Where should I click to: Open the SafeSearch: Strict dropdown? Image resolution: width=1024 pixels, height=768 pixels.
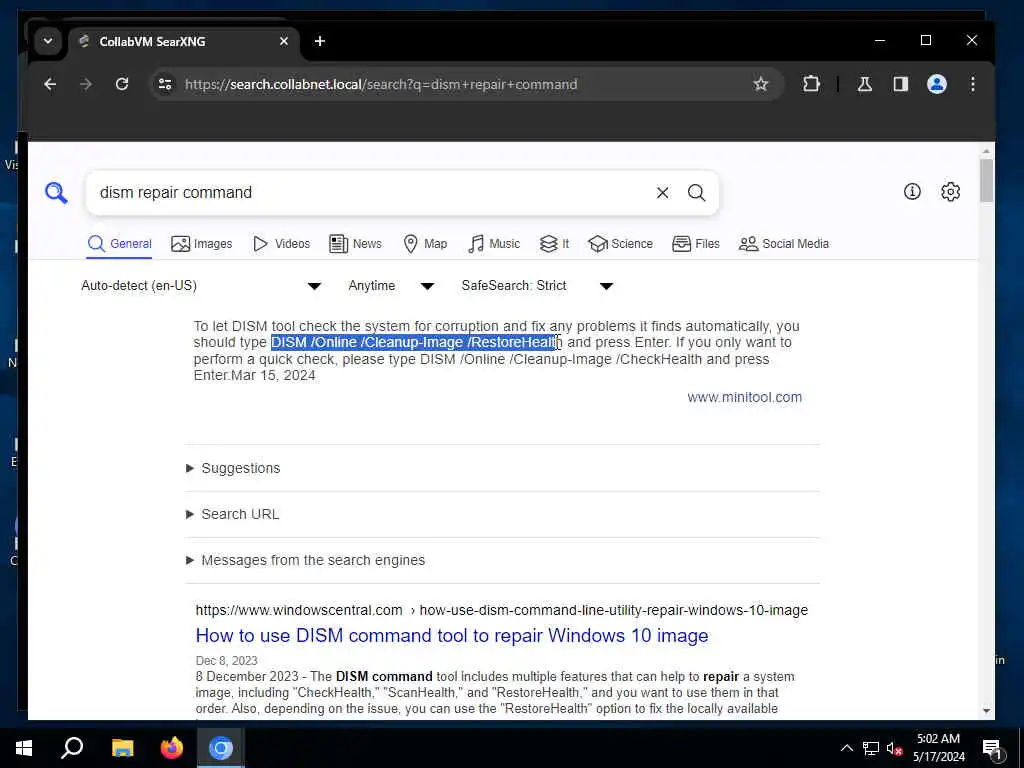pyautogui.click(x=537, y=286)
